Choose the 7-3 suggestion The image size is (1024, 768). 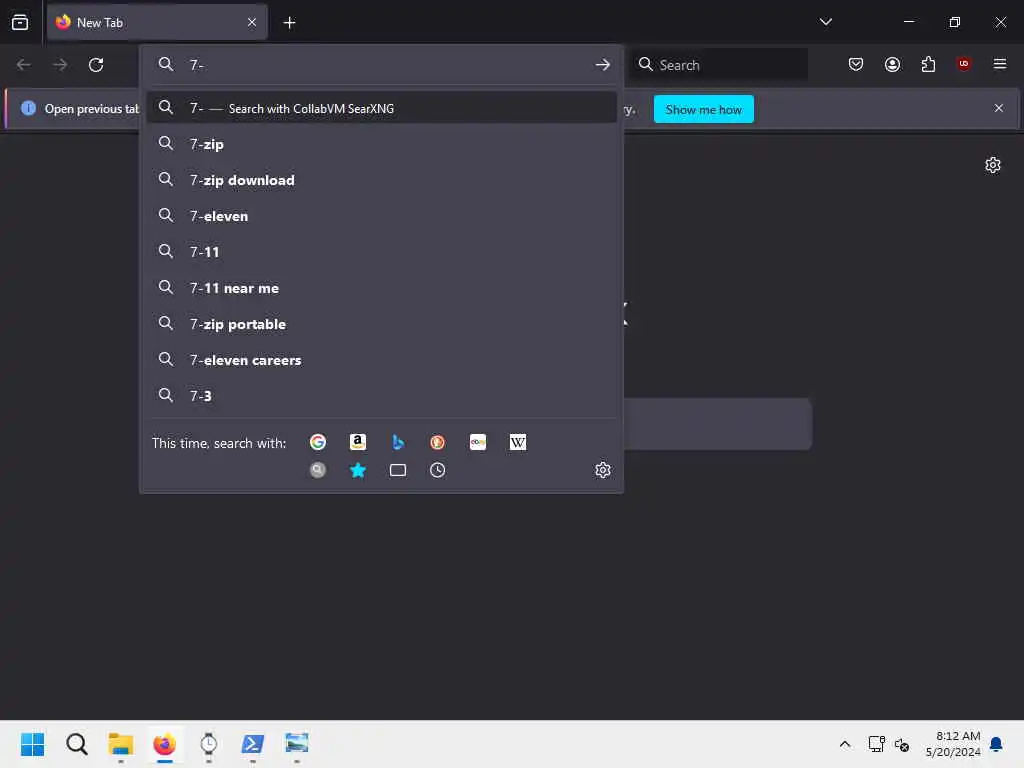(381, 396)
